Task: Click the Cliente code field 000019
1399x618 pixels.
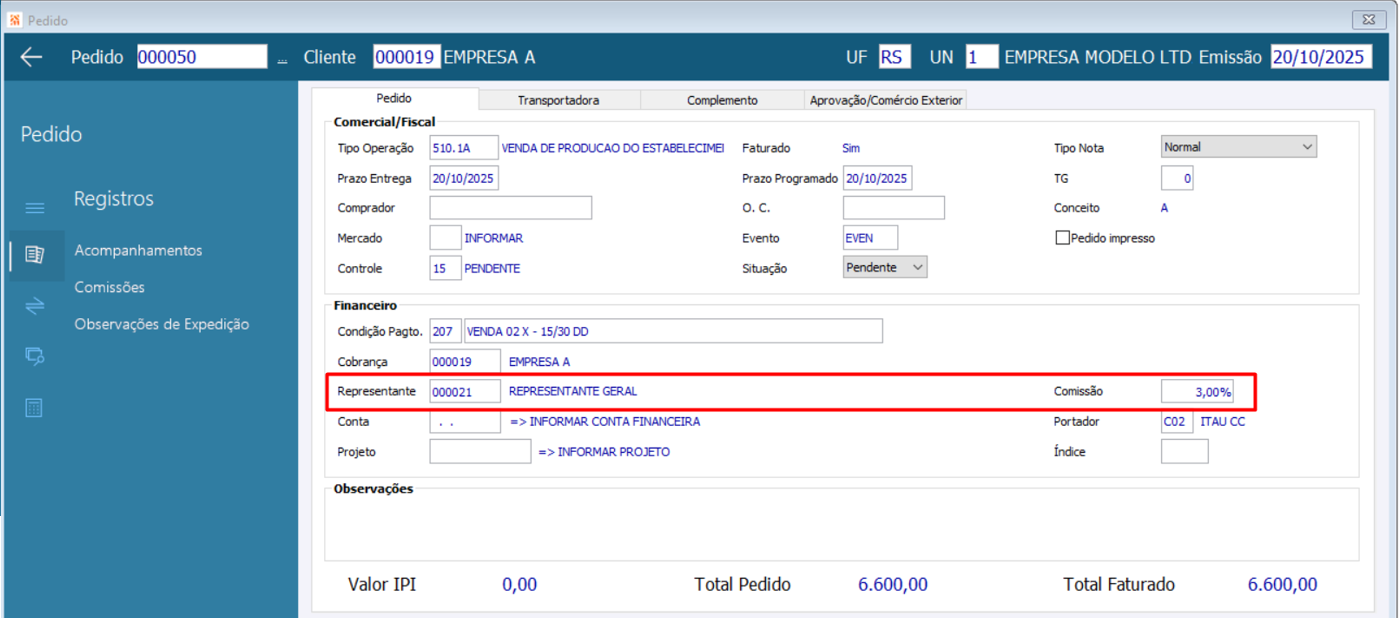Action: point(406,57)
